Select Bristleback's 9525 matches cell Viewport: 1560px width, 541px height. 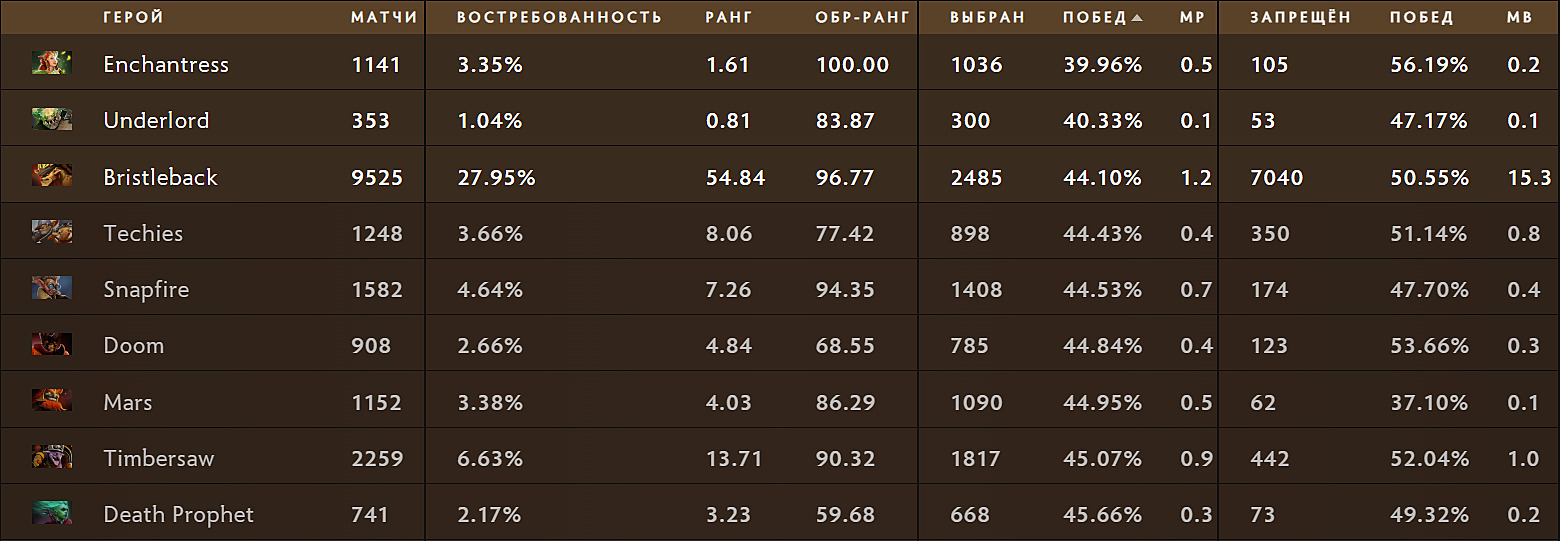click(x=377, y=177)
